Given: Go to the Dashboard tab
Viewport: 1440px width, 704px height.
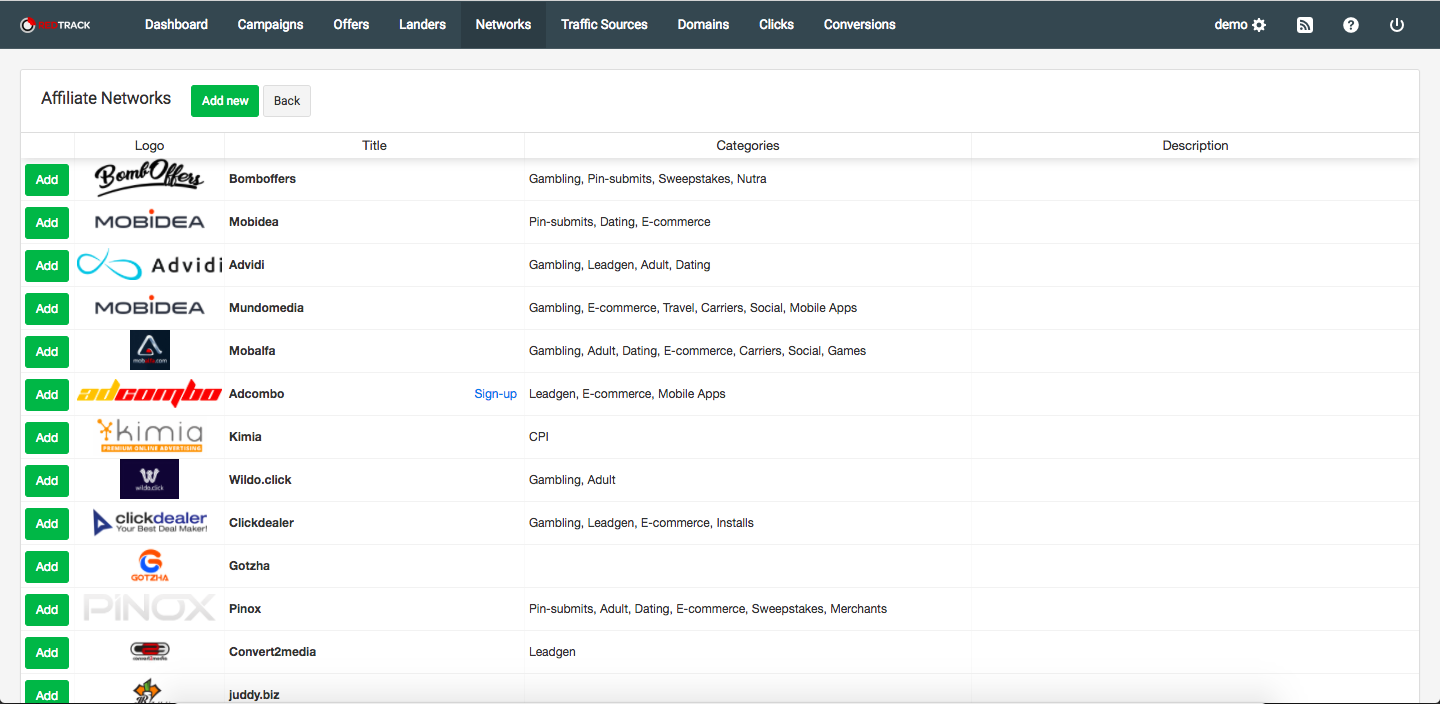Looking at the screenshot, I should point(176,24).
